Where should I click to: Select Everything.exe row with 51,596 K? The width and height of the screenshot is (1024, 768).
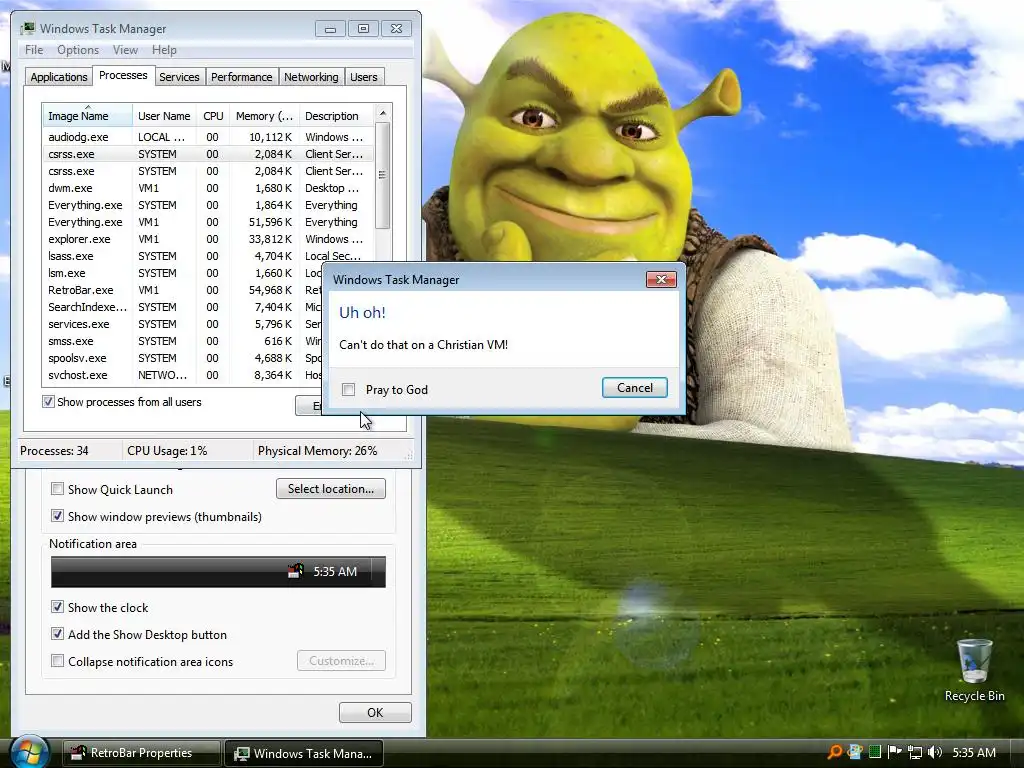[x=207, y=222]
